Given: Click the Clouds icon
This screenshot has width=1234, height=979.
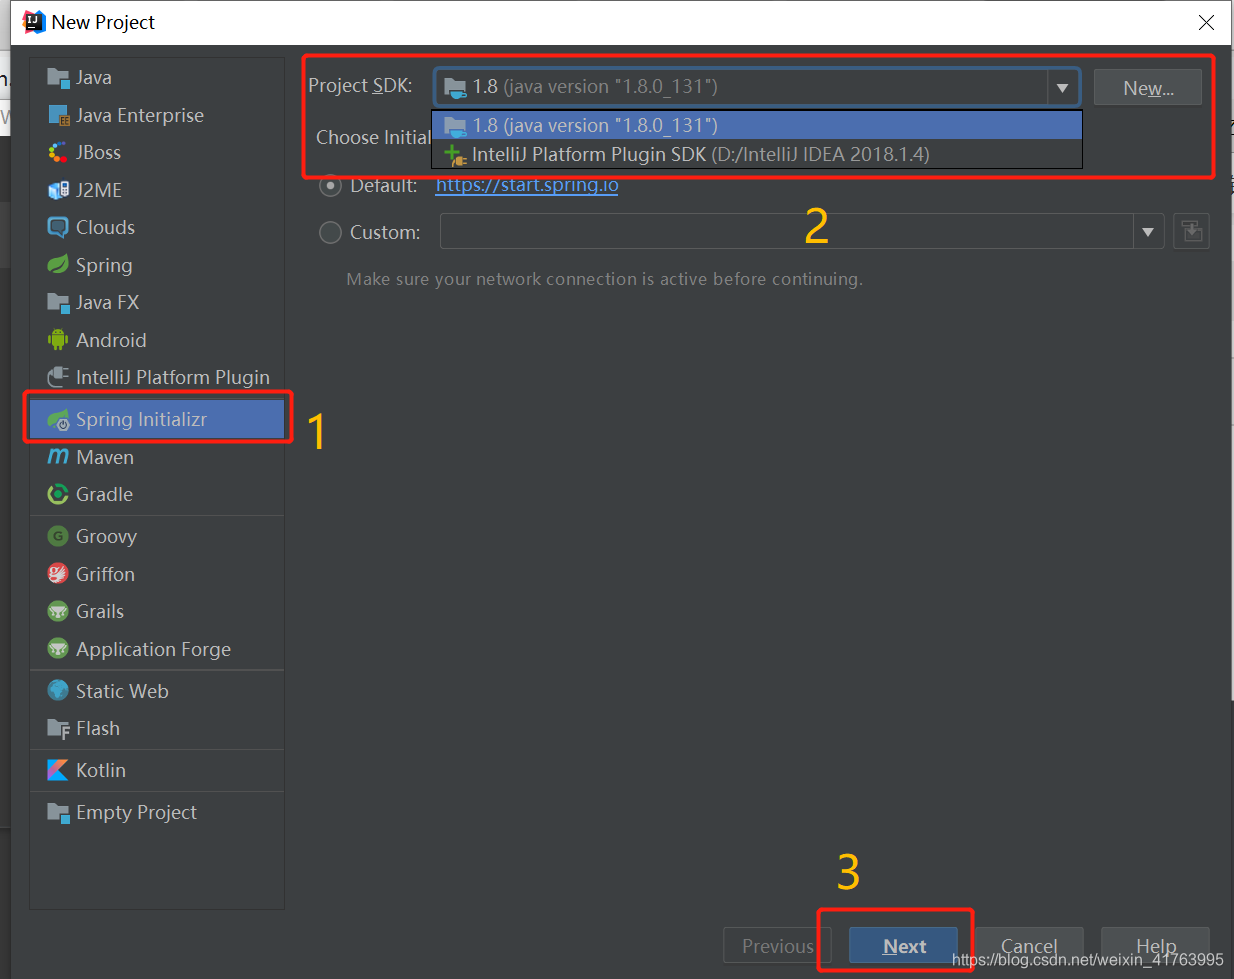Looking at the screenshot, I should (x=58, y=227).
